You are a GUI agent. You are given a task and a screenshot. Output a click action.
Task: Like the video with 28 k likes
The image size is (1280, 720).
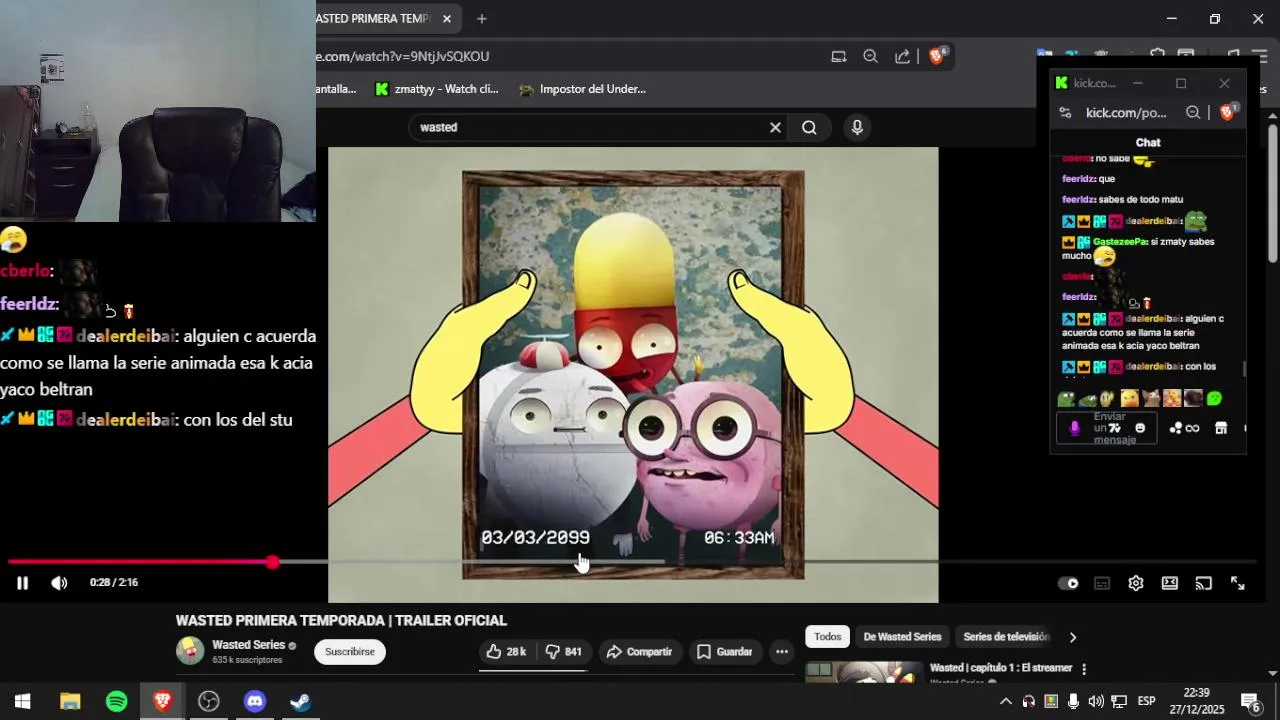[x=507, y=652]
